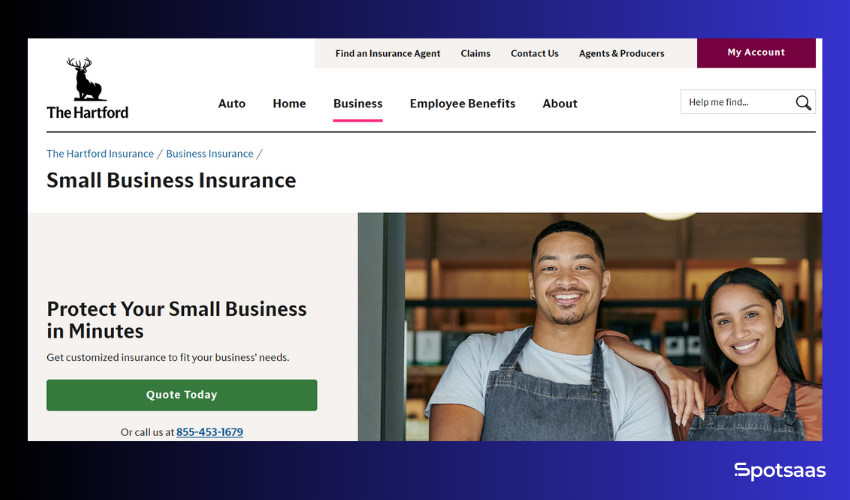The image size is (850, 500).
Task: Open the About menu
Action: (560, 104)
